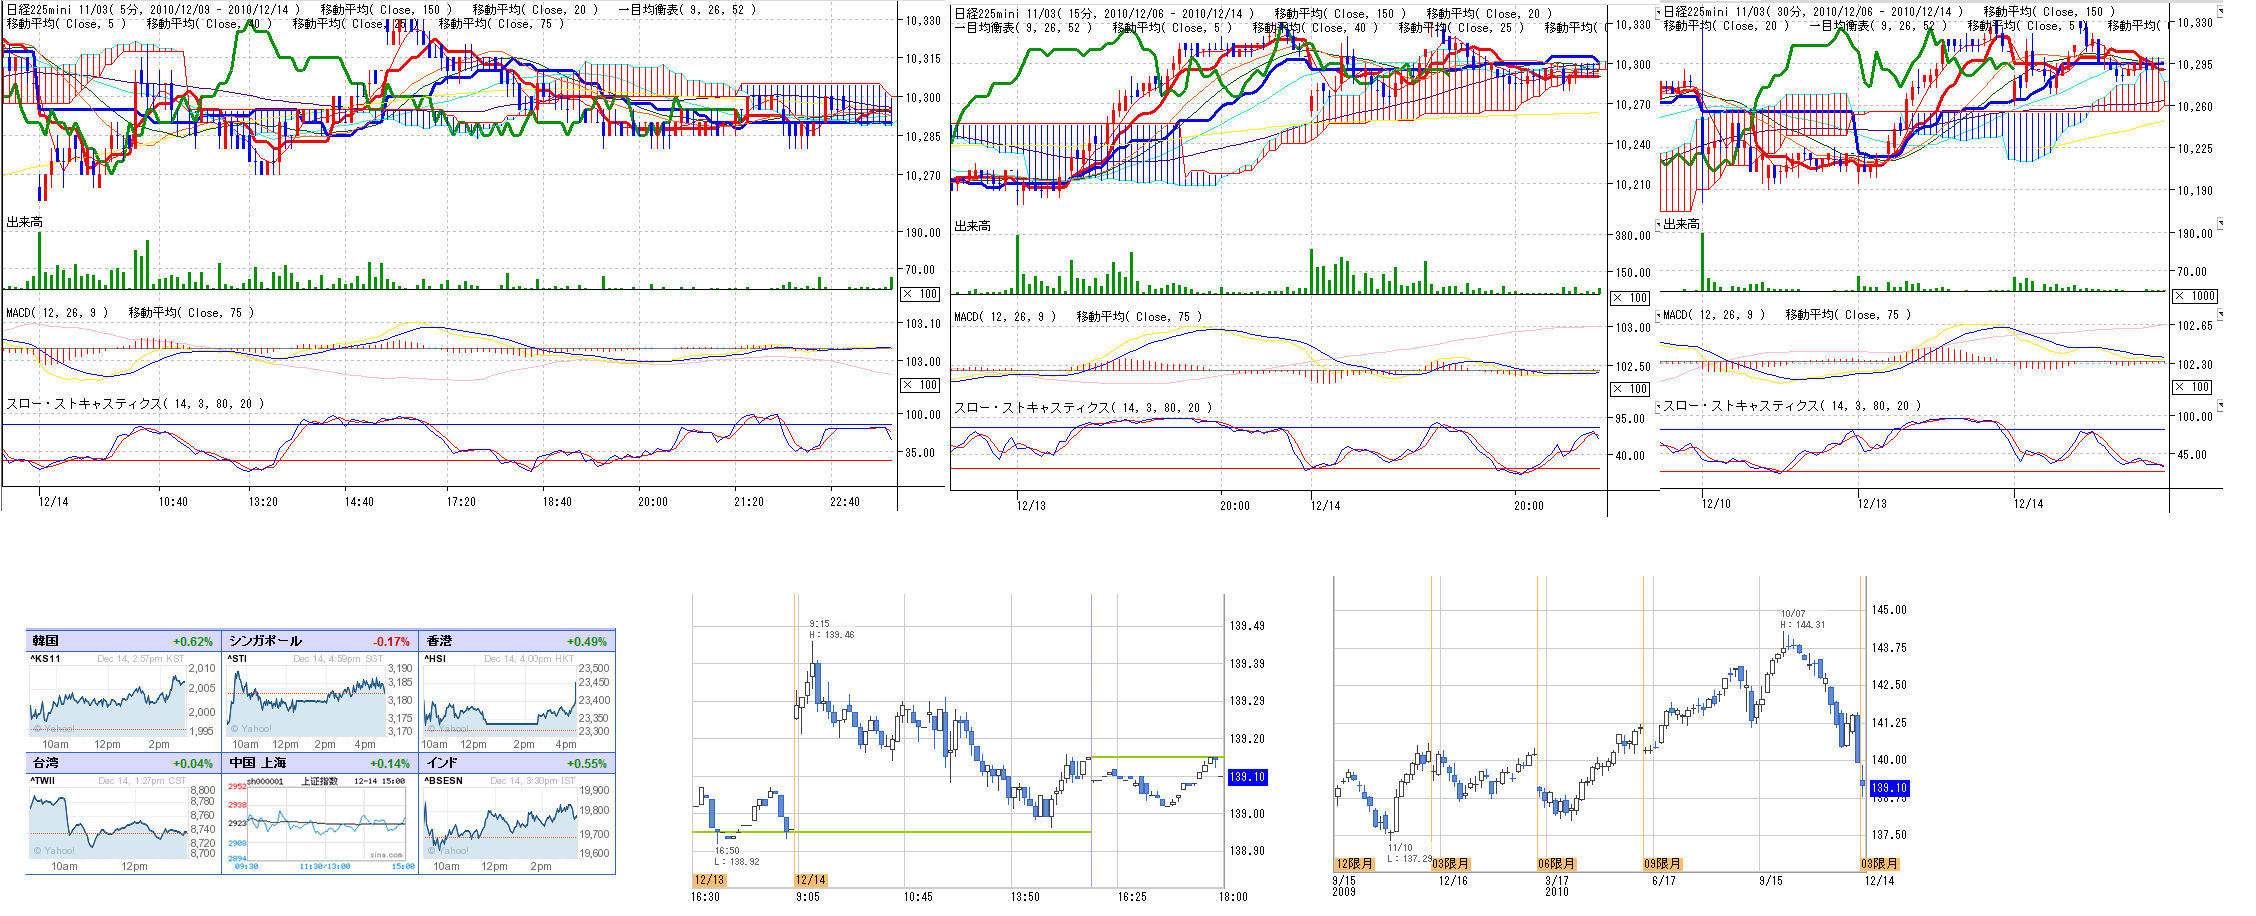This screenshot has height=916, width=2256.
Task: Click the ×100 MACD scale box in 5-minute chart
Action: pos(920,385)
